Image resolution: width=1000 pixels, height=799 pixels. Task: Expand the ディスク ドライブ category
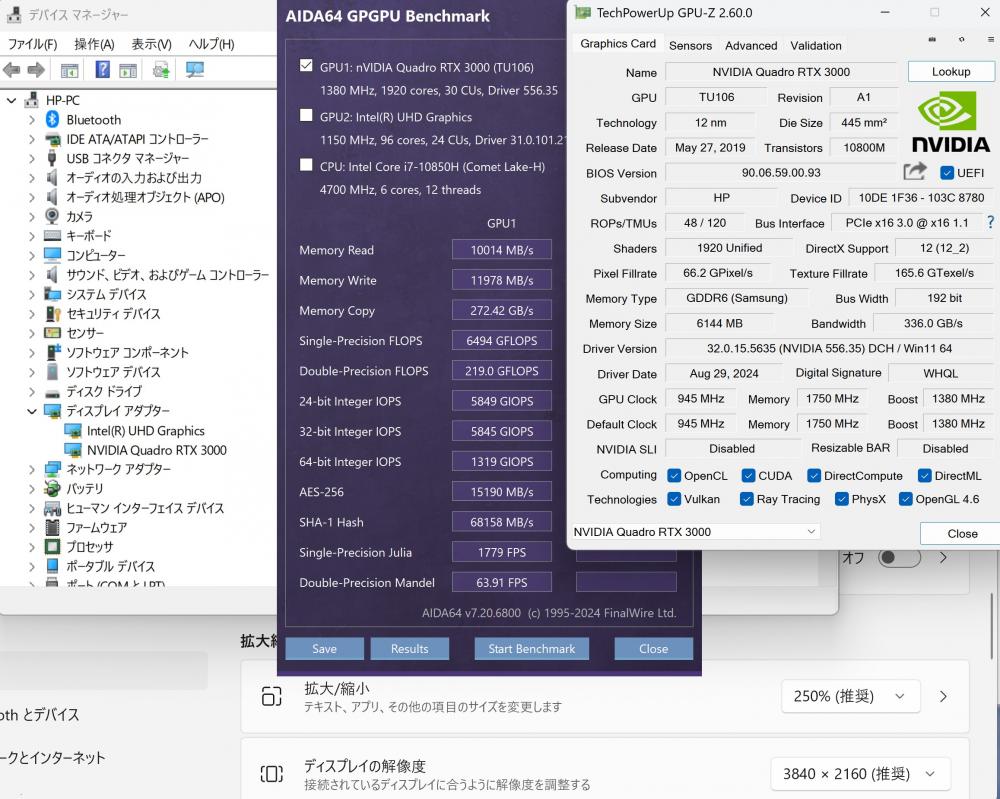(32, 391)
